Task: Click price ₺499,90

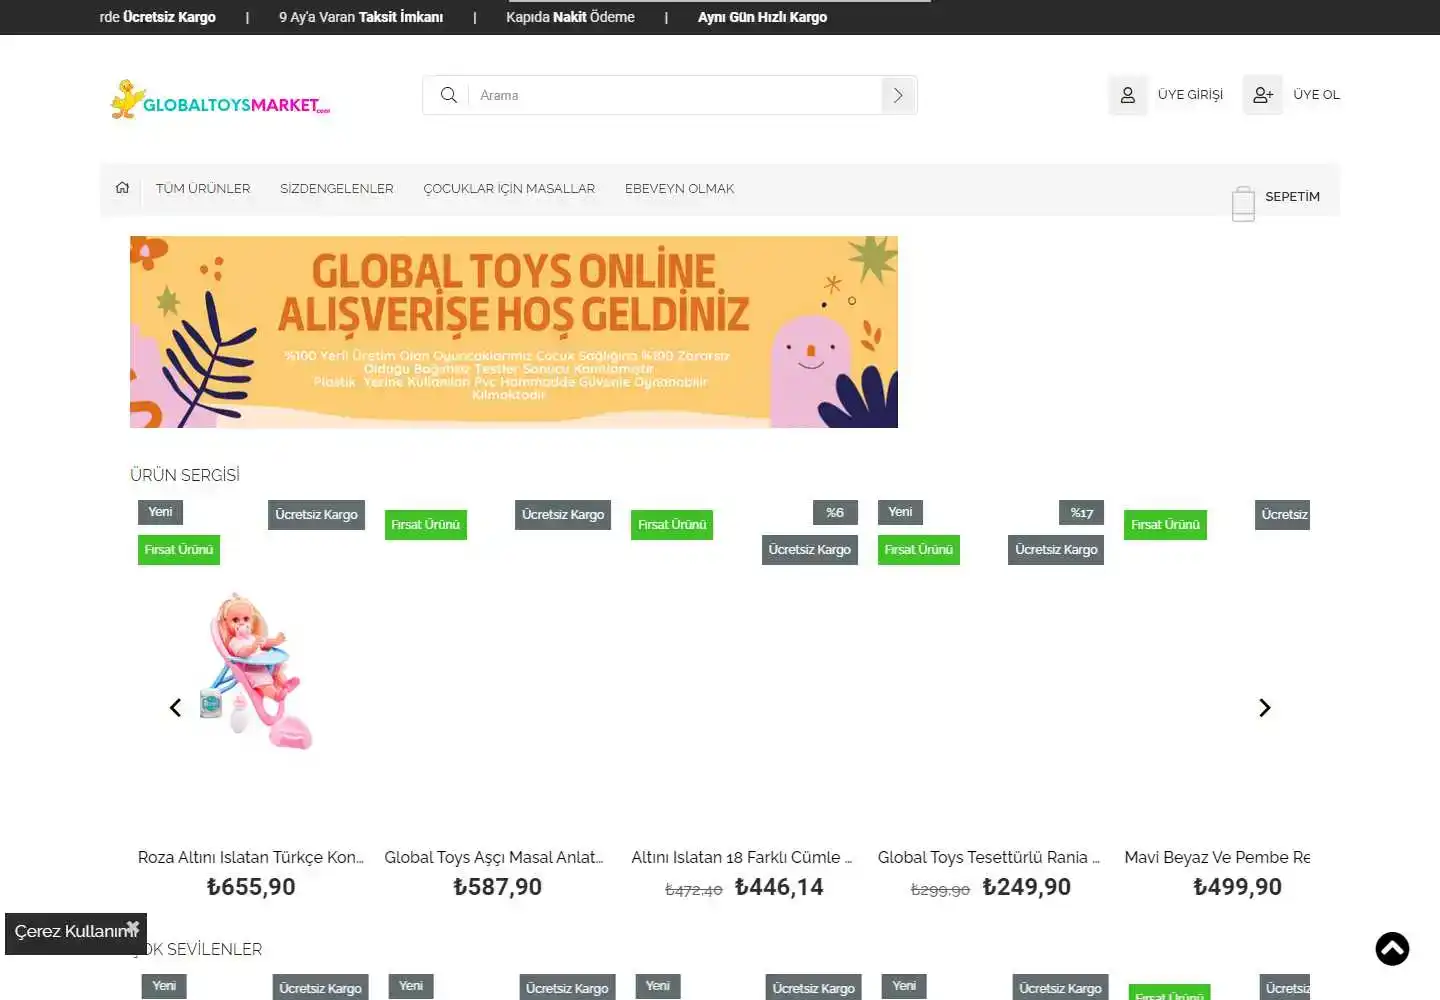Action: click(x=1237, y=887)
